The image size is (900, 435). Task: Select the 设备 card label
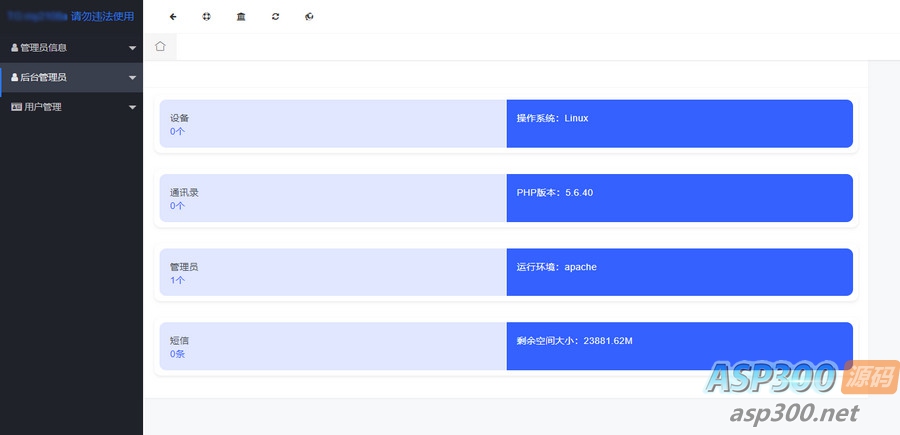[179, 118]
